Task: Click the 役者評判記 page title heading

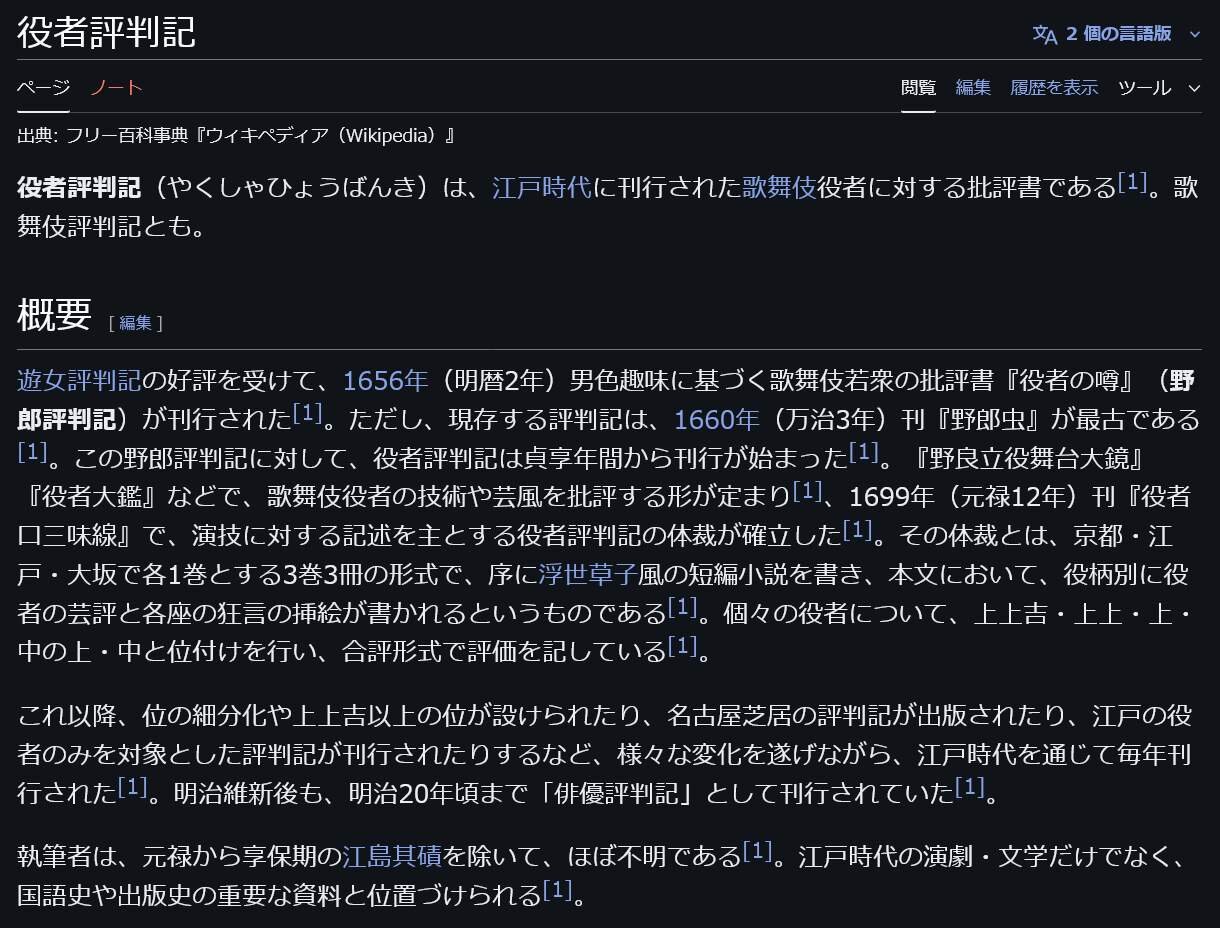Action: click(x=106, y=32)
